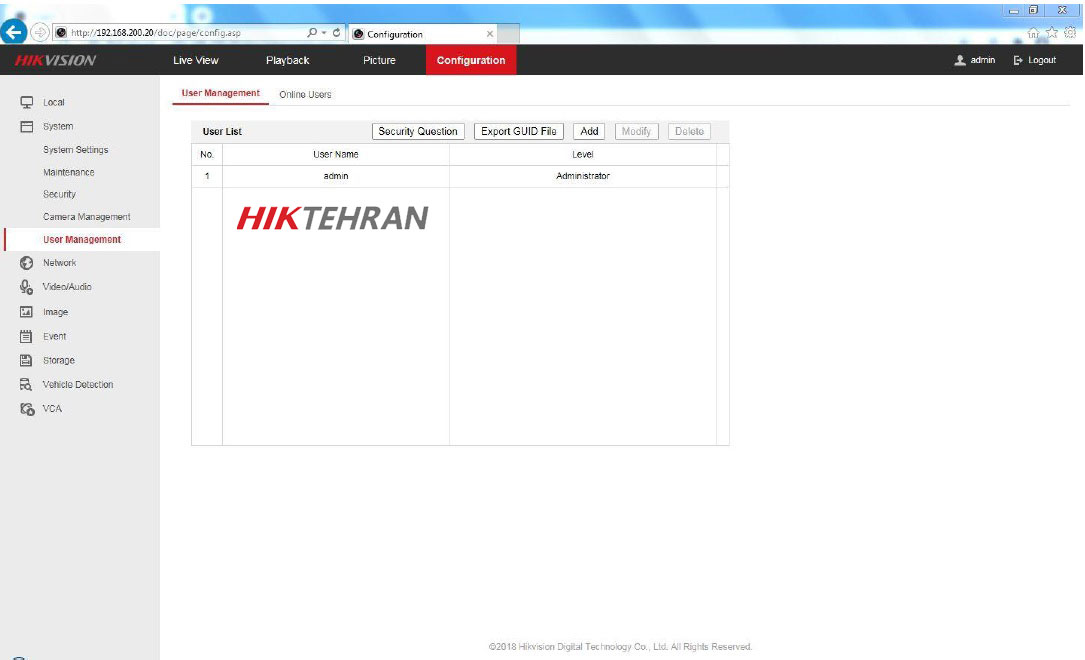The image size is (1085, 660).
Task: Open Security in sidebar
Action: [x=59, y=194]
